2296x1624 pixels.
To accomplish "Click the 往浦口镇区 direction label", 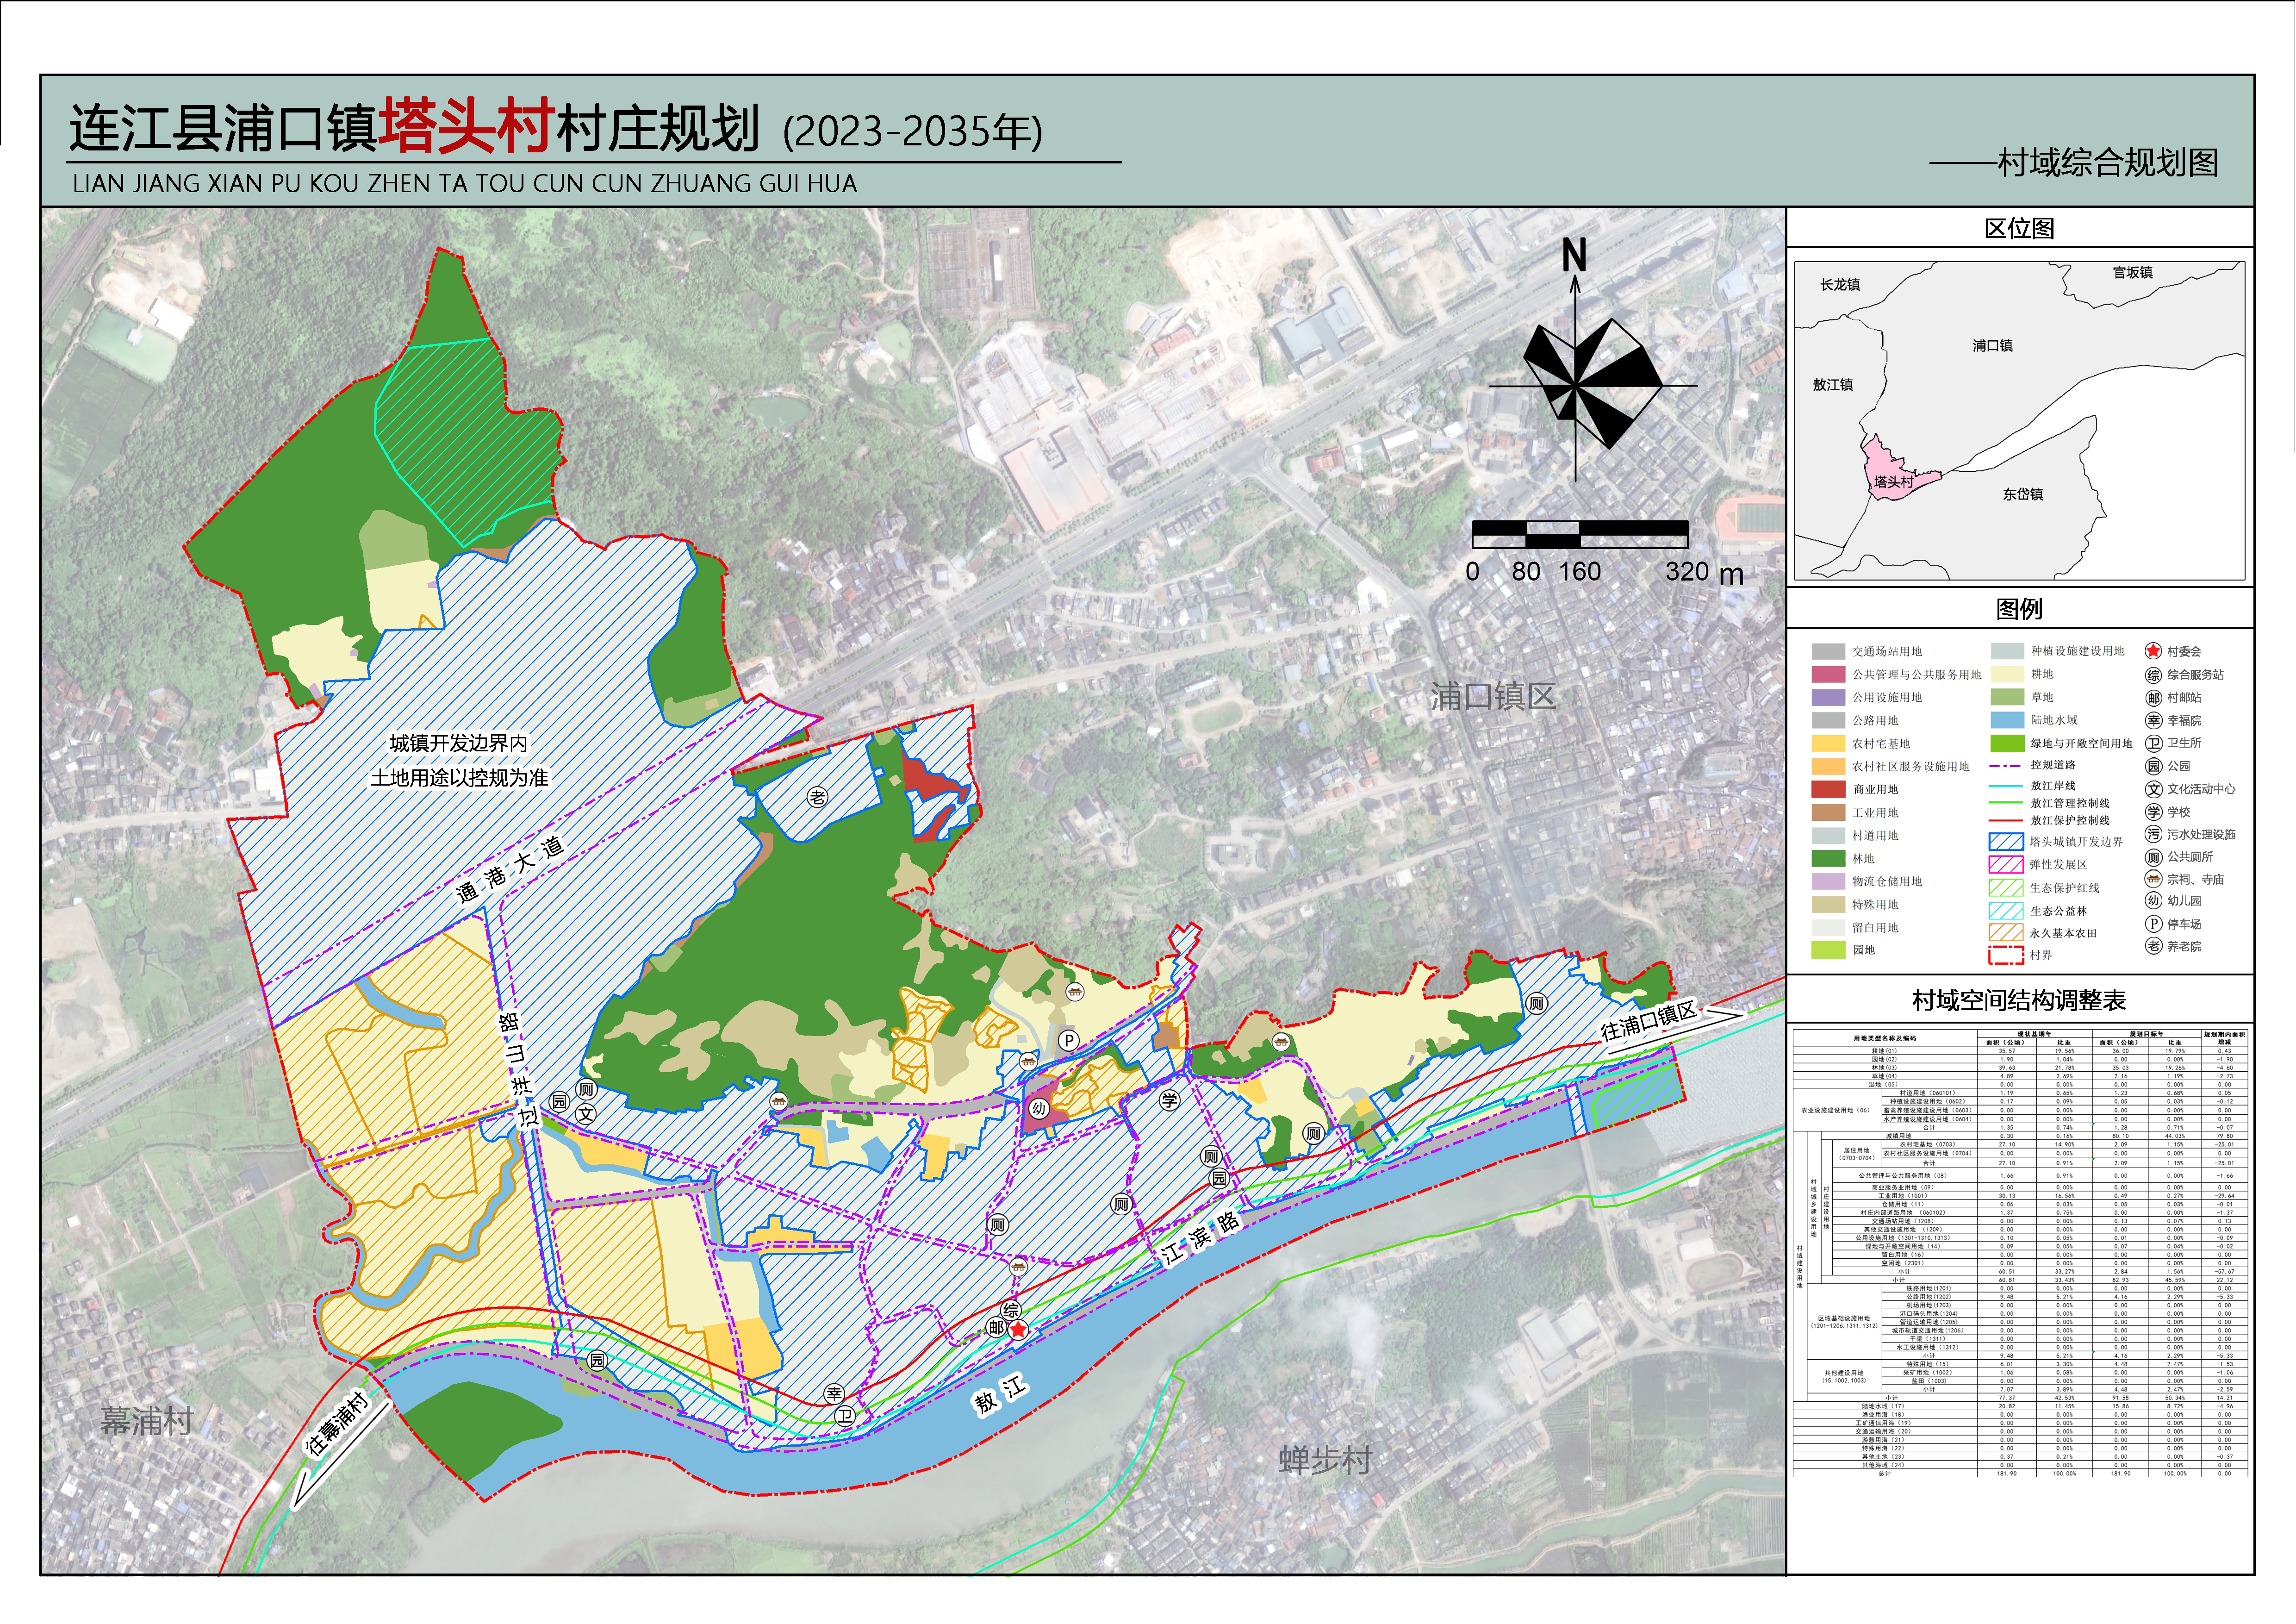I will [x=1648, y=1021].
